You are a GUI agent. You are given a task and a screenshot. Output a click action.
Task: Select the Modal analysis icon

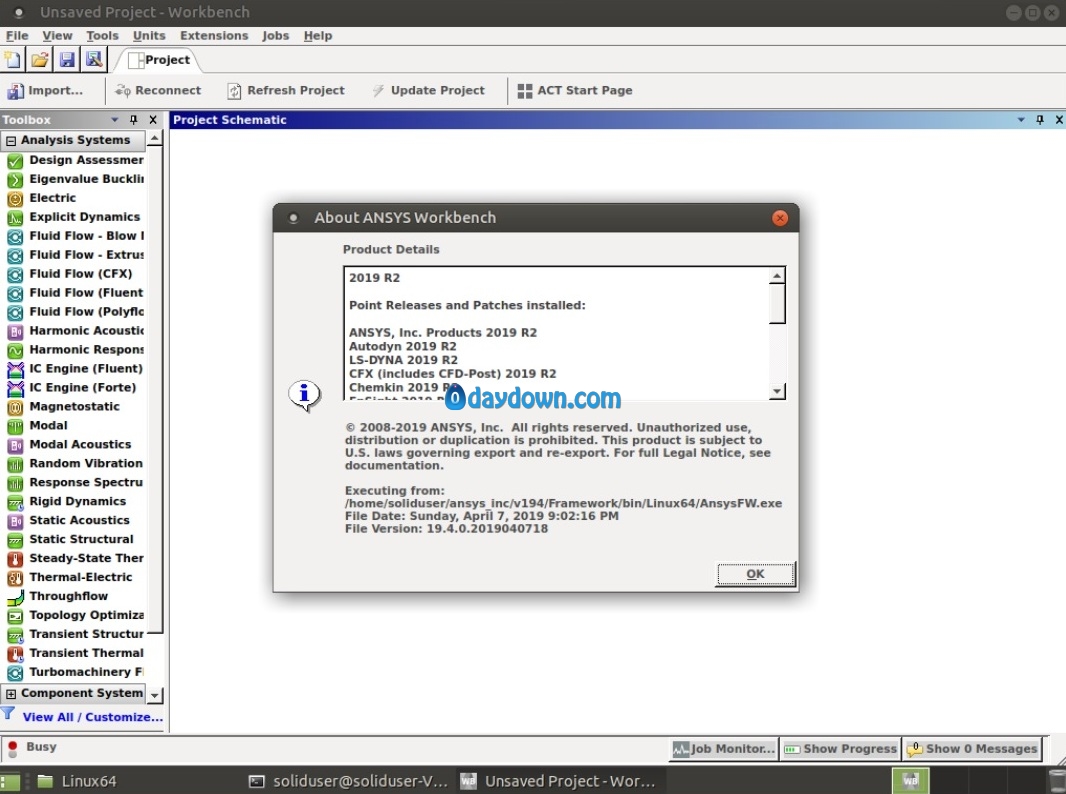[15, 426]
